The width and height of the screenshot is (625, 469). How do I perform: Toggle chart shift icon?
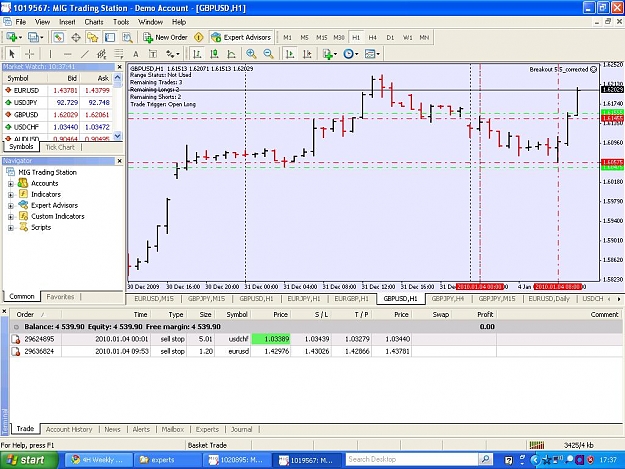click(307, 54)
